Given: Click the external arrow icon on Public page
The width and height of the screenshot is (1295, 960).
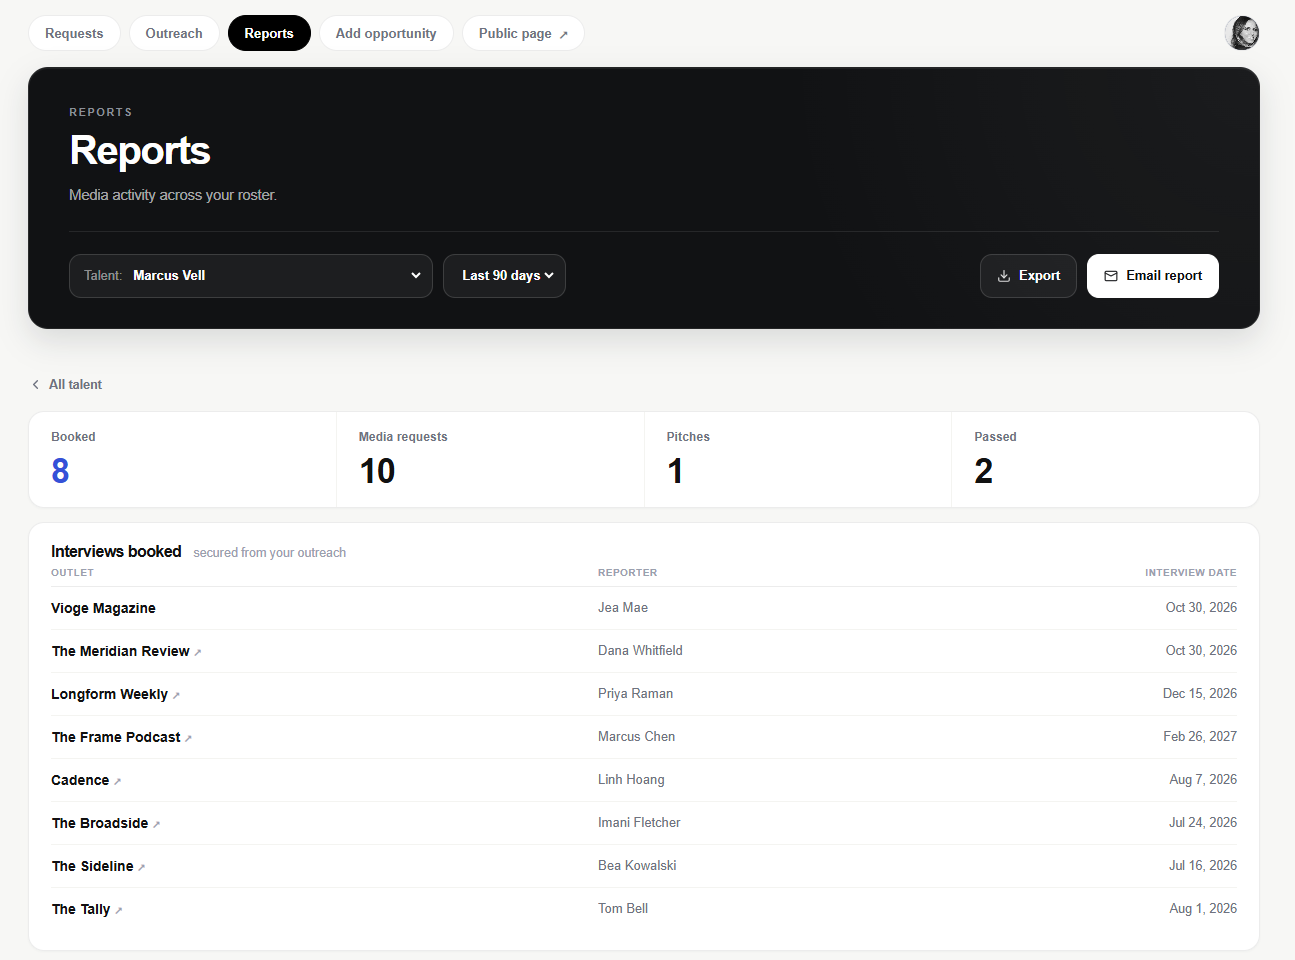Looking at the screenshot, I should [x=564, y=34].
